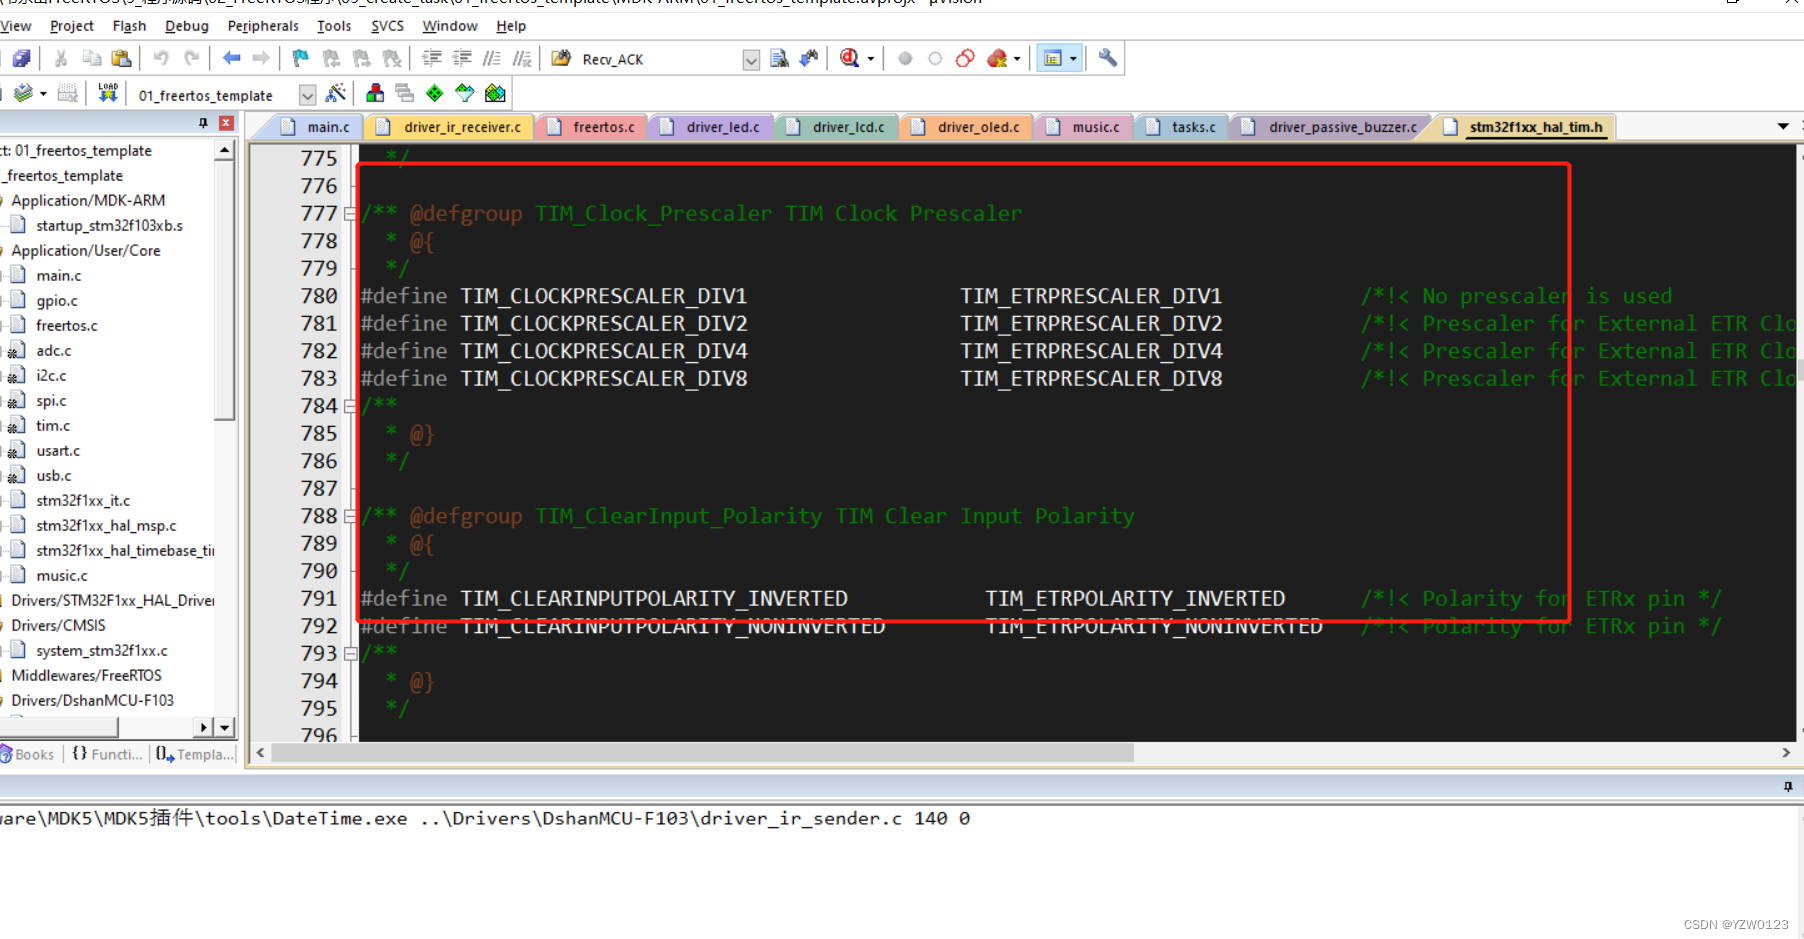Show editor tab list dropdown arrow

tap(1783, 126)
